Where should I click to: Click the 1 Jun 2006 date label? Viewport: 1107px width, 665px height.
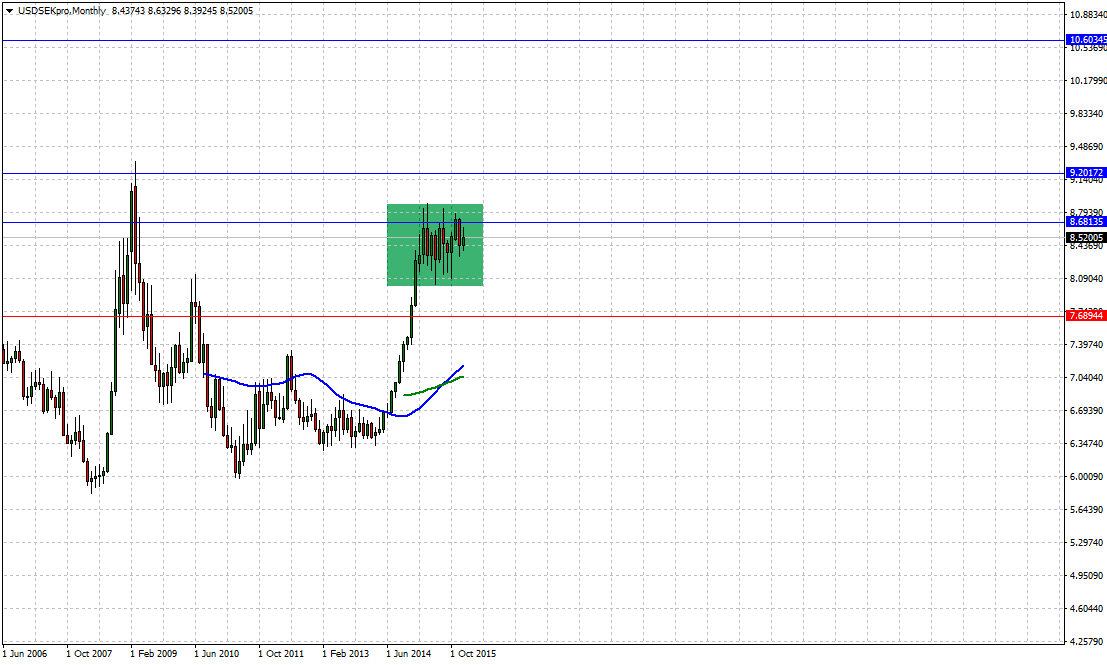[25, 654]
